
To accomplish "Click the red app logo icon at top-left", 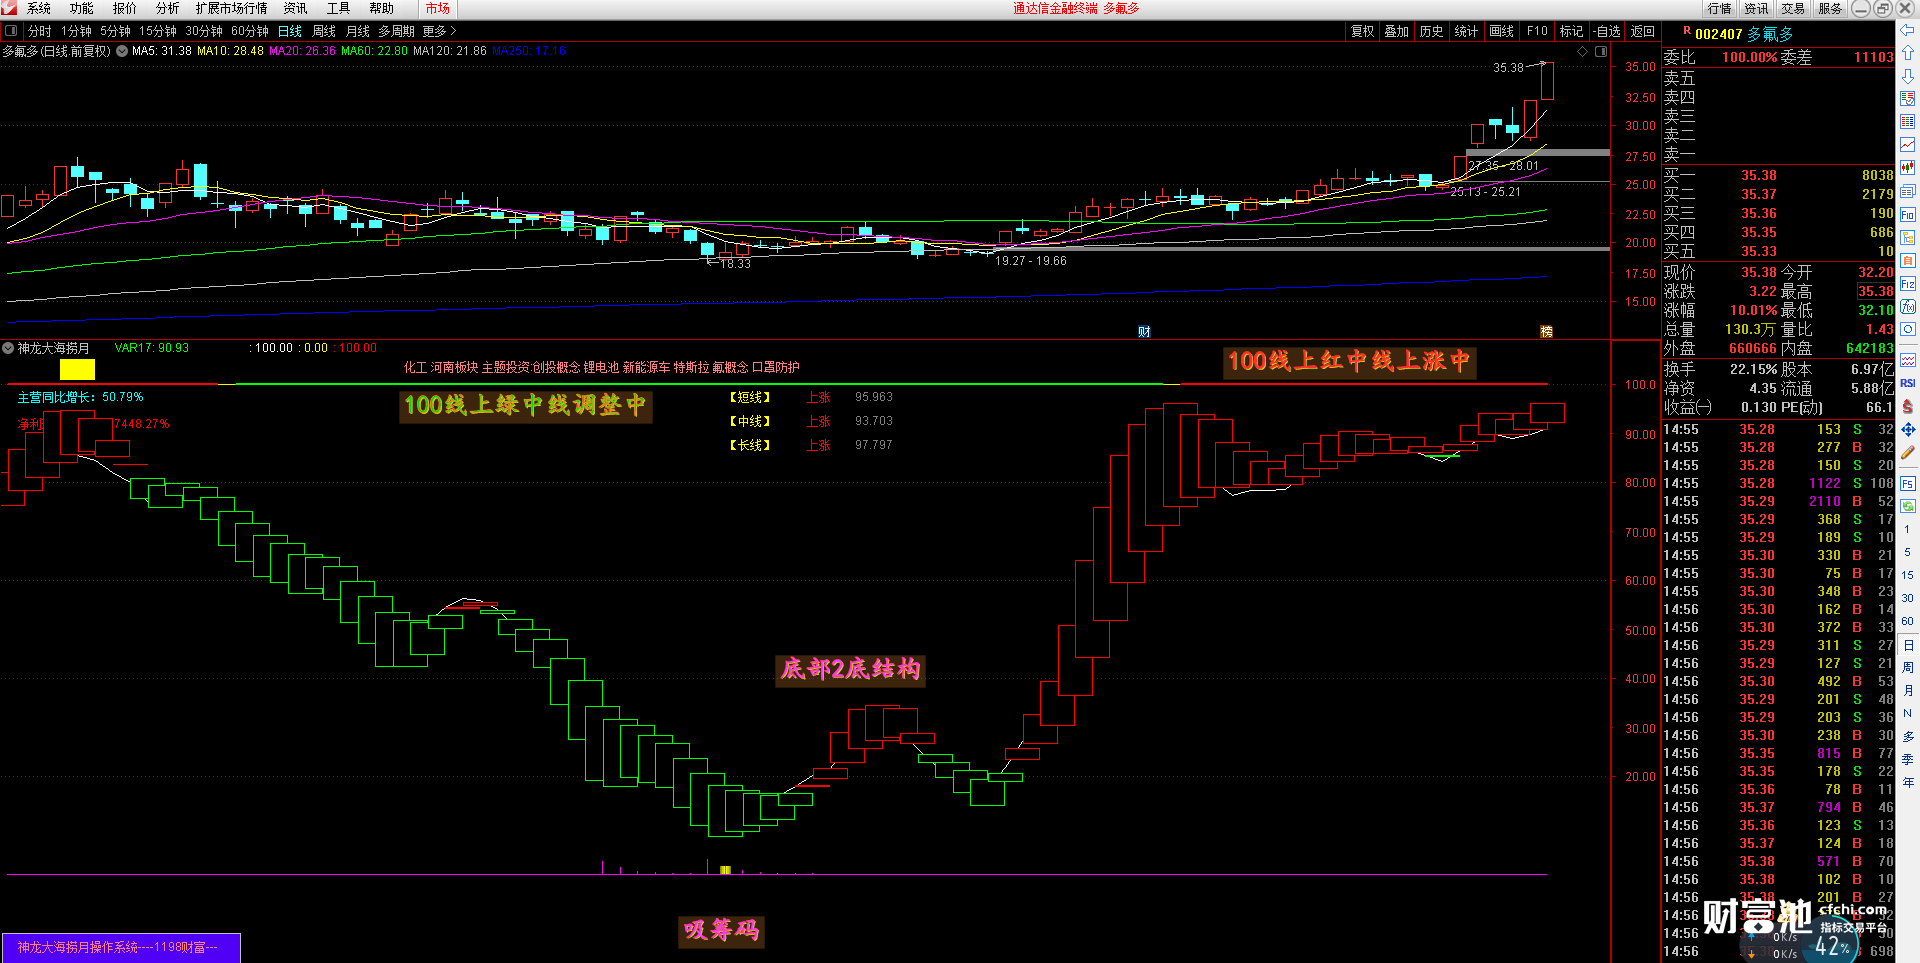I will click(9, 8).
